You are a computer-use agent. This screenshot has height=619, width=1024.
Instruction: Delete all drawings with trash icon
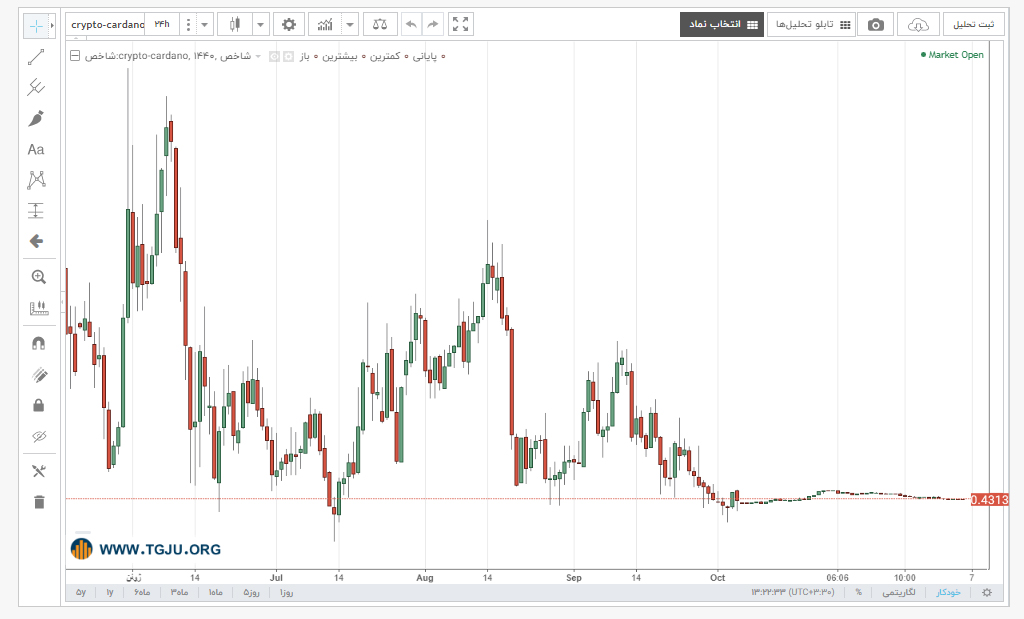(x=39, y=502)
